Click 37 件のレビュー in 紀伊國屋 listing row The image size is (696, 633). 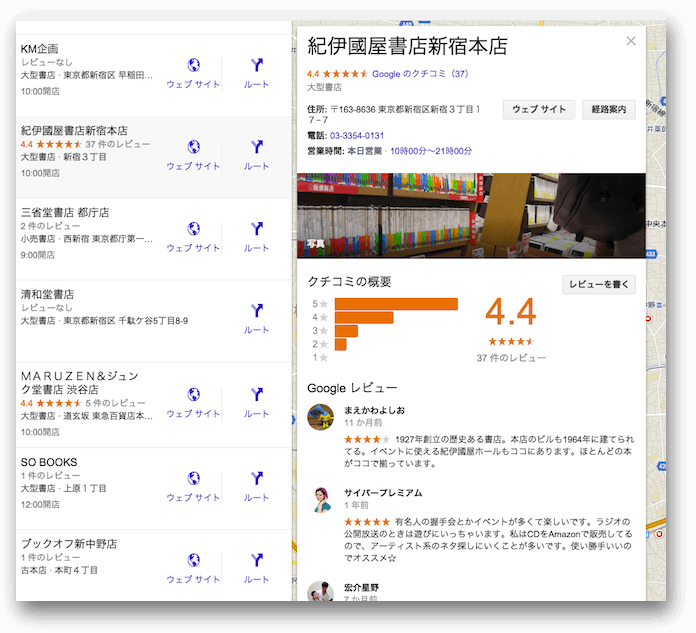point(118,144)
